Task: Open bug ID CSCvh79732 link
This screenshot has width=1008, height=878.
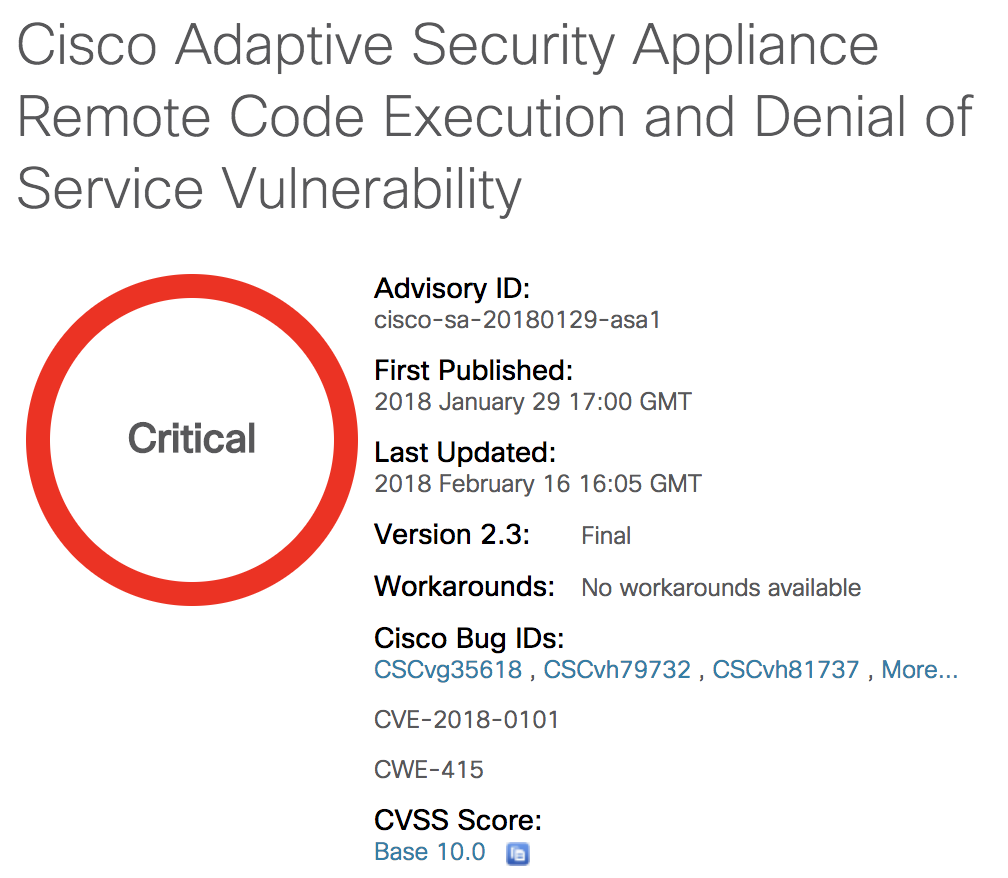Action: tap(617, 670)
